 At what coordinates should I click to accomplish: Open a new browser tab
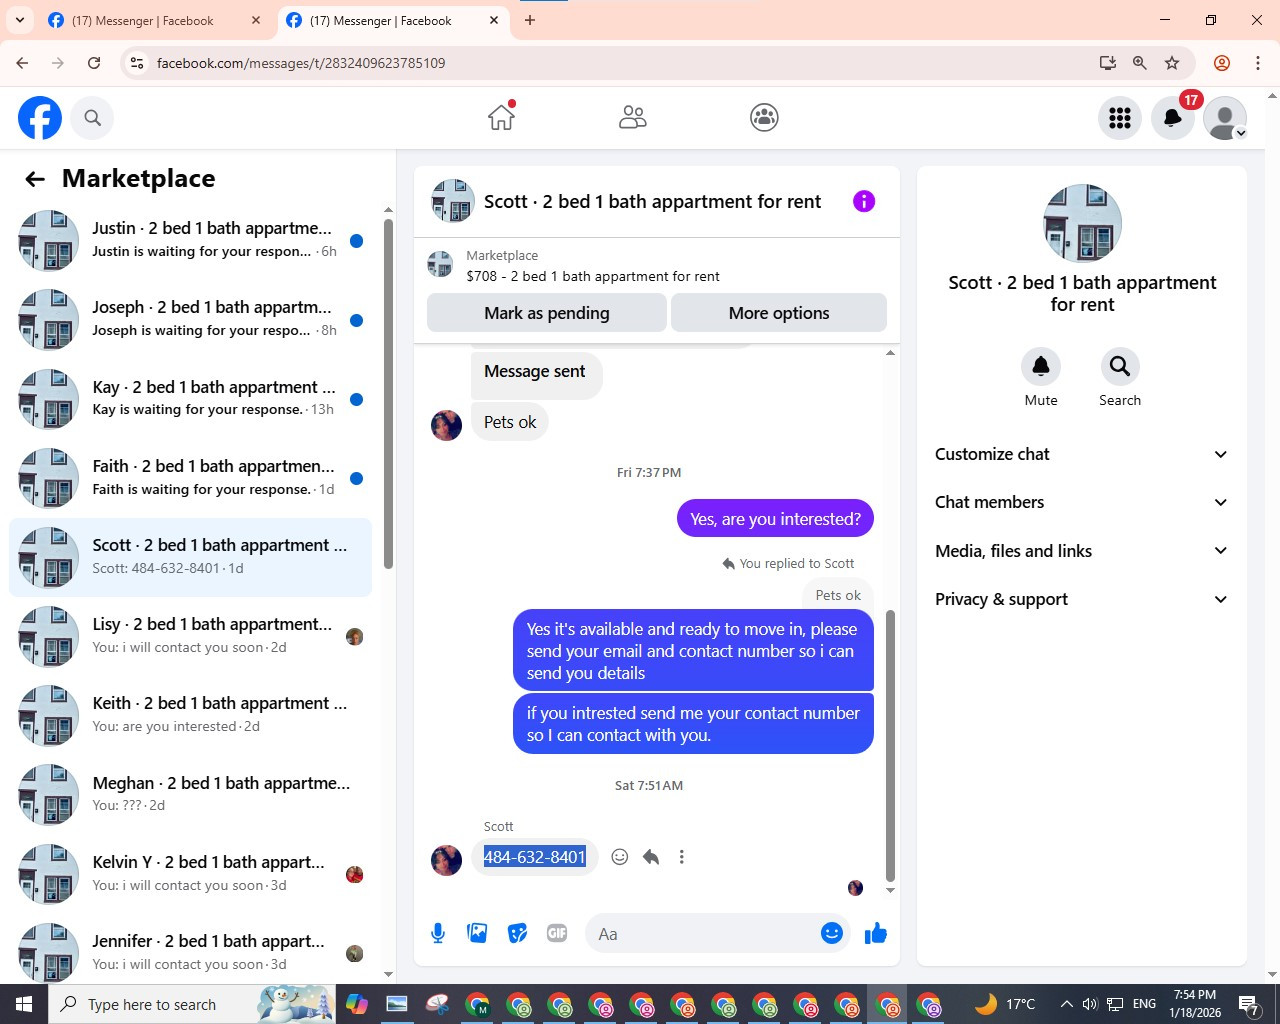(x=530, y=20)
